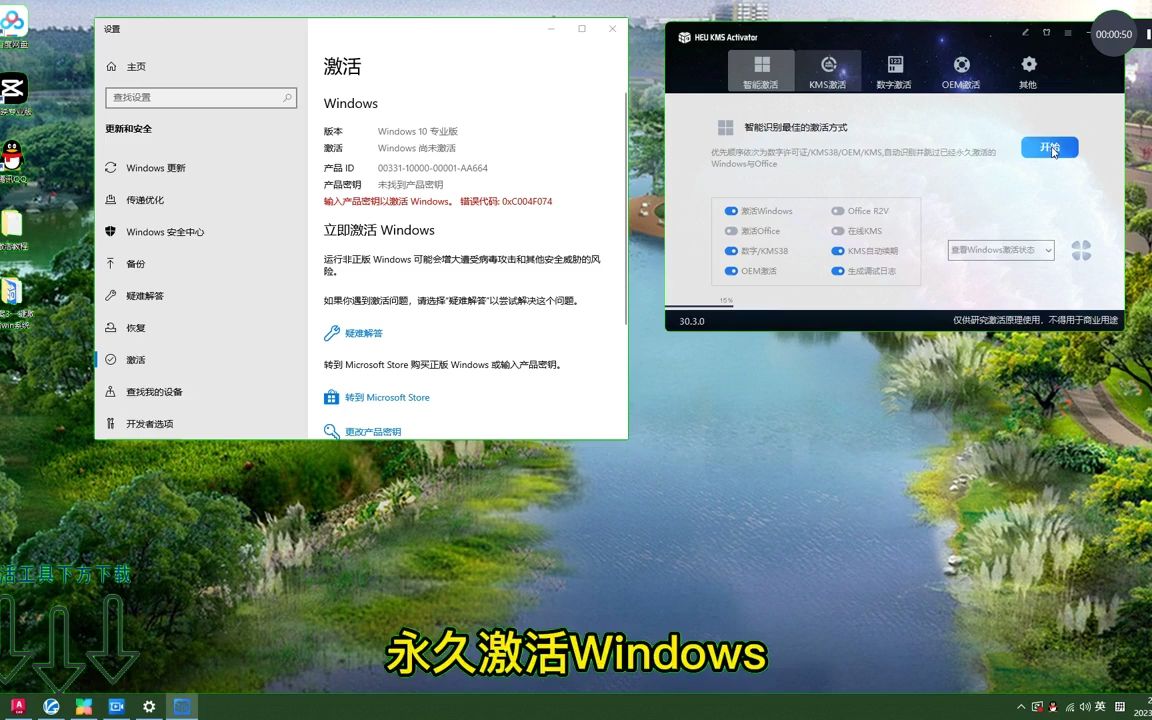Screen dimensions: 1152x720
Task: Toggle the 激活Windows switch
Action: click(x=731, y=211)
